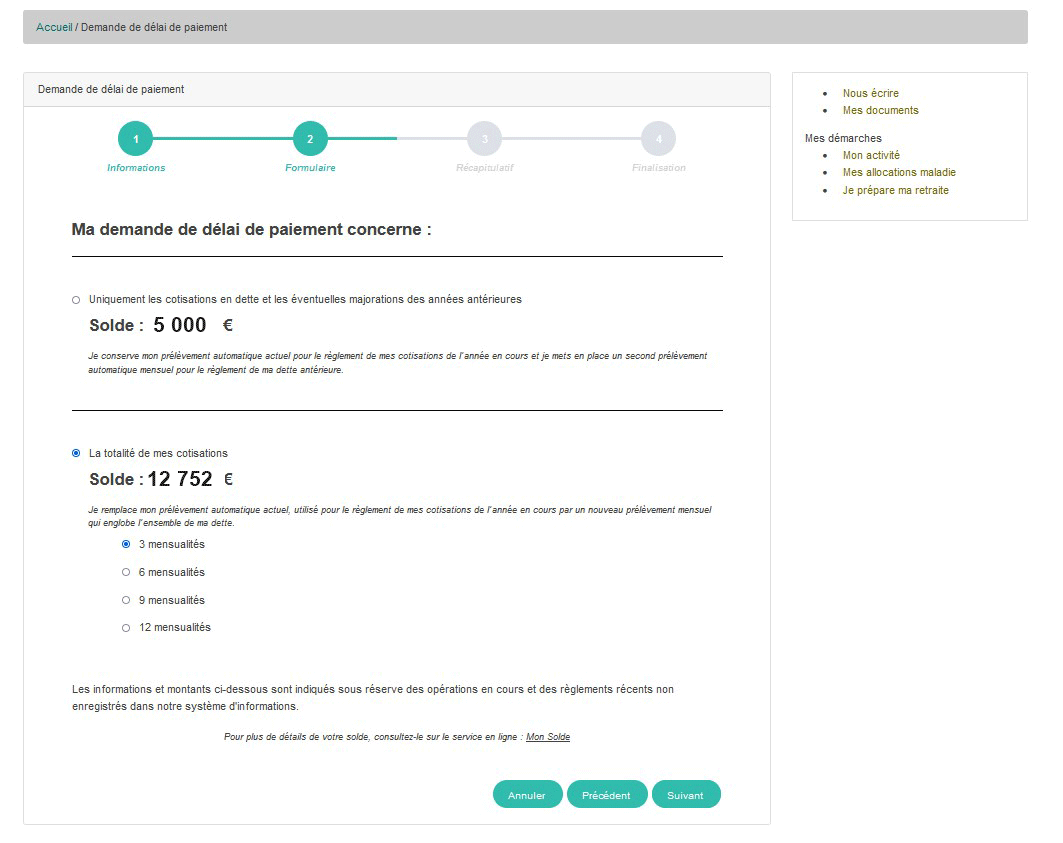This screenshot has height=843, width=1063.
Task: Click step 2 Formulaire circle
Action: (310, 139)
